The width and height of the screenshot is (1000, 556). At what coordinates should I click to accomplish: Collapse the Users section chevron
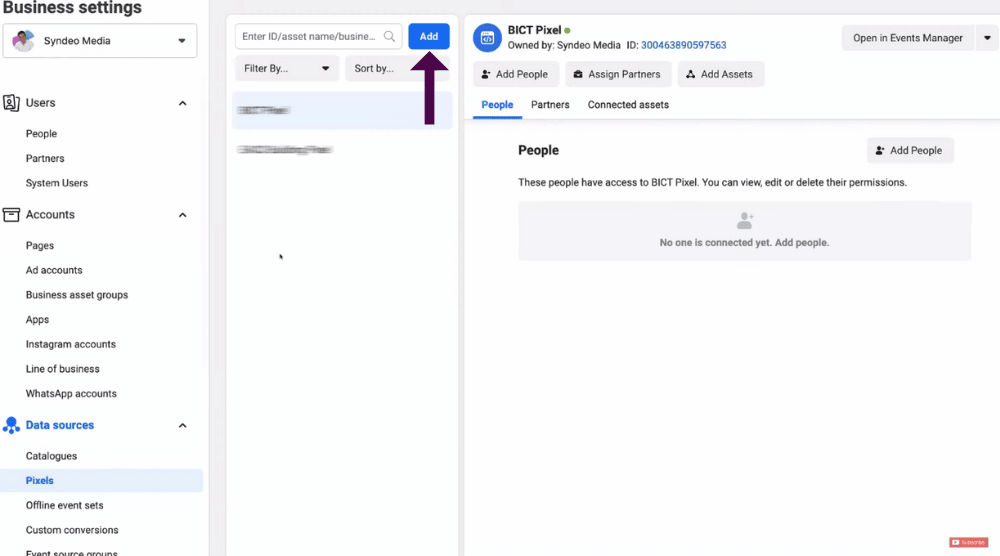point(182,103)
